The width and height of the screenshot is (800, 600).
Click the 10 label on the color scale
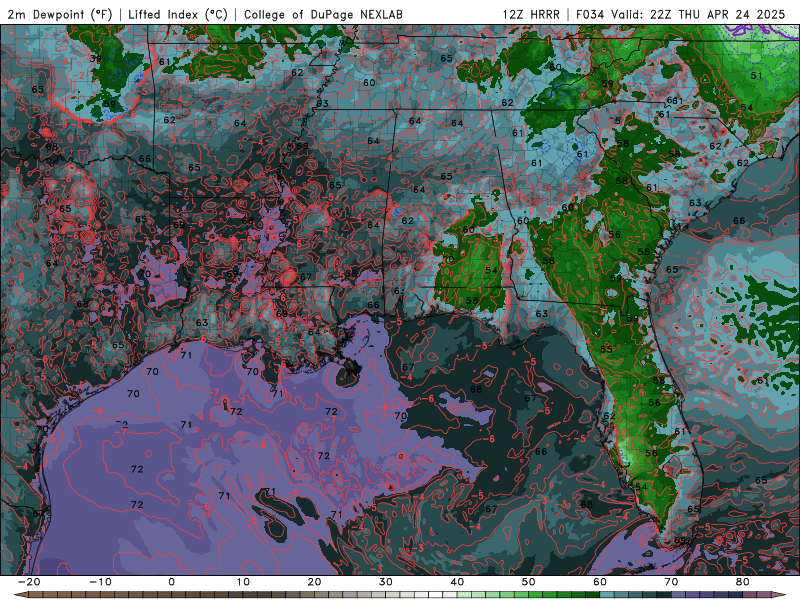[x=243, y=582]
